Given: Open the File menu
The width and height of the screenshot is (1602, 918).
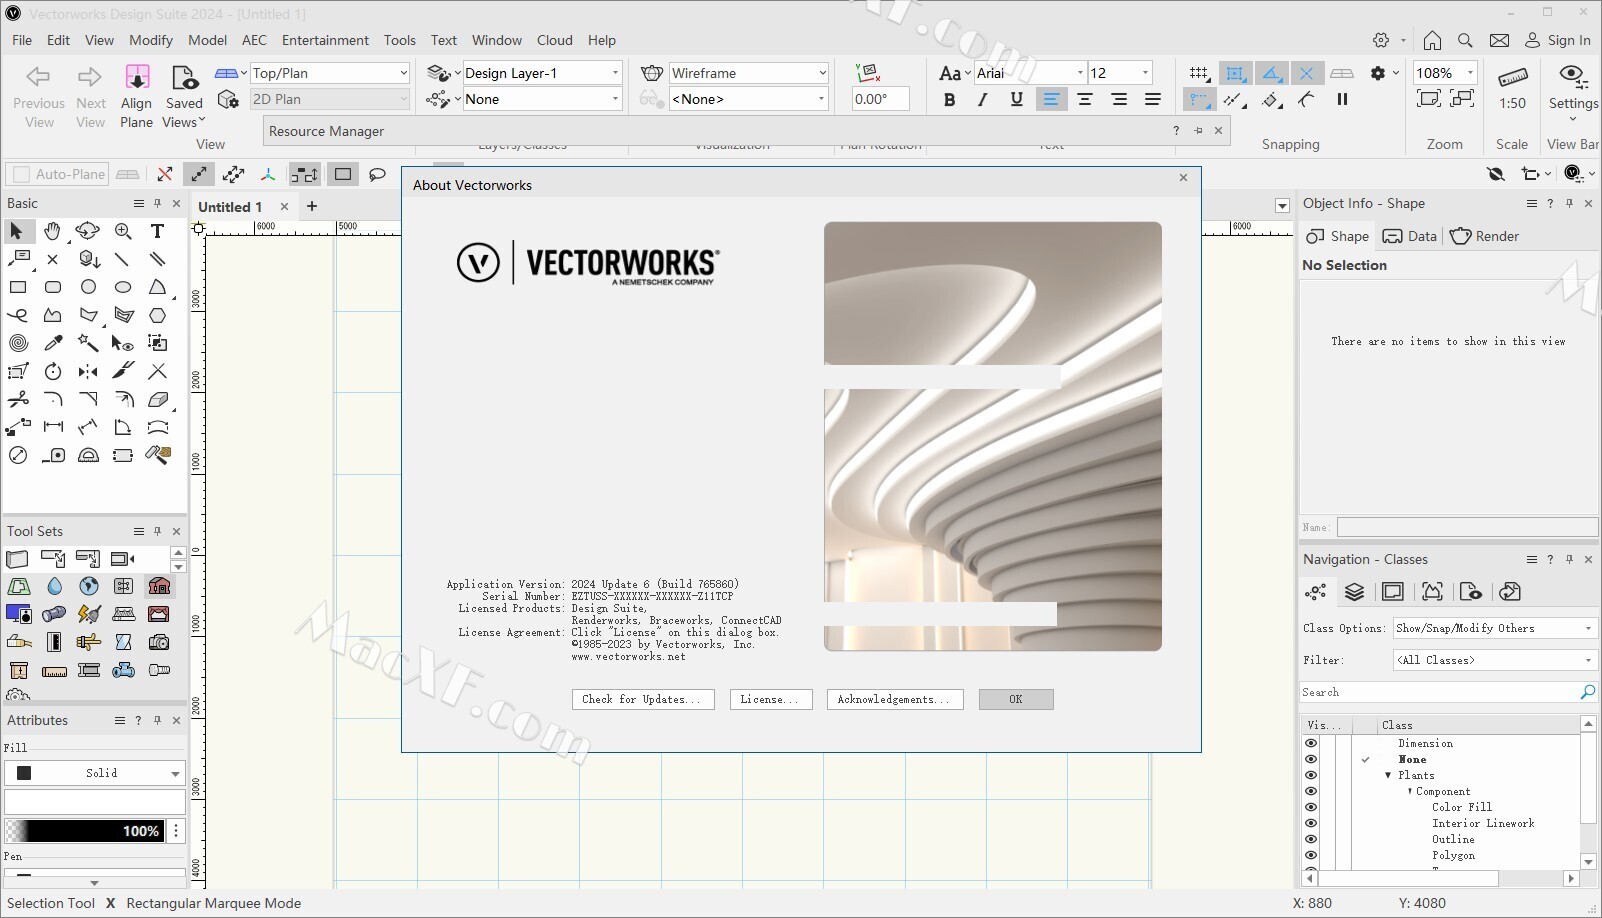Looking at the screenshot, I should click(x=22, y=40).
